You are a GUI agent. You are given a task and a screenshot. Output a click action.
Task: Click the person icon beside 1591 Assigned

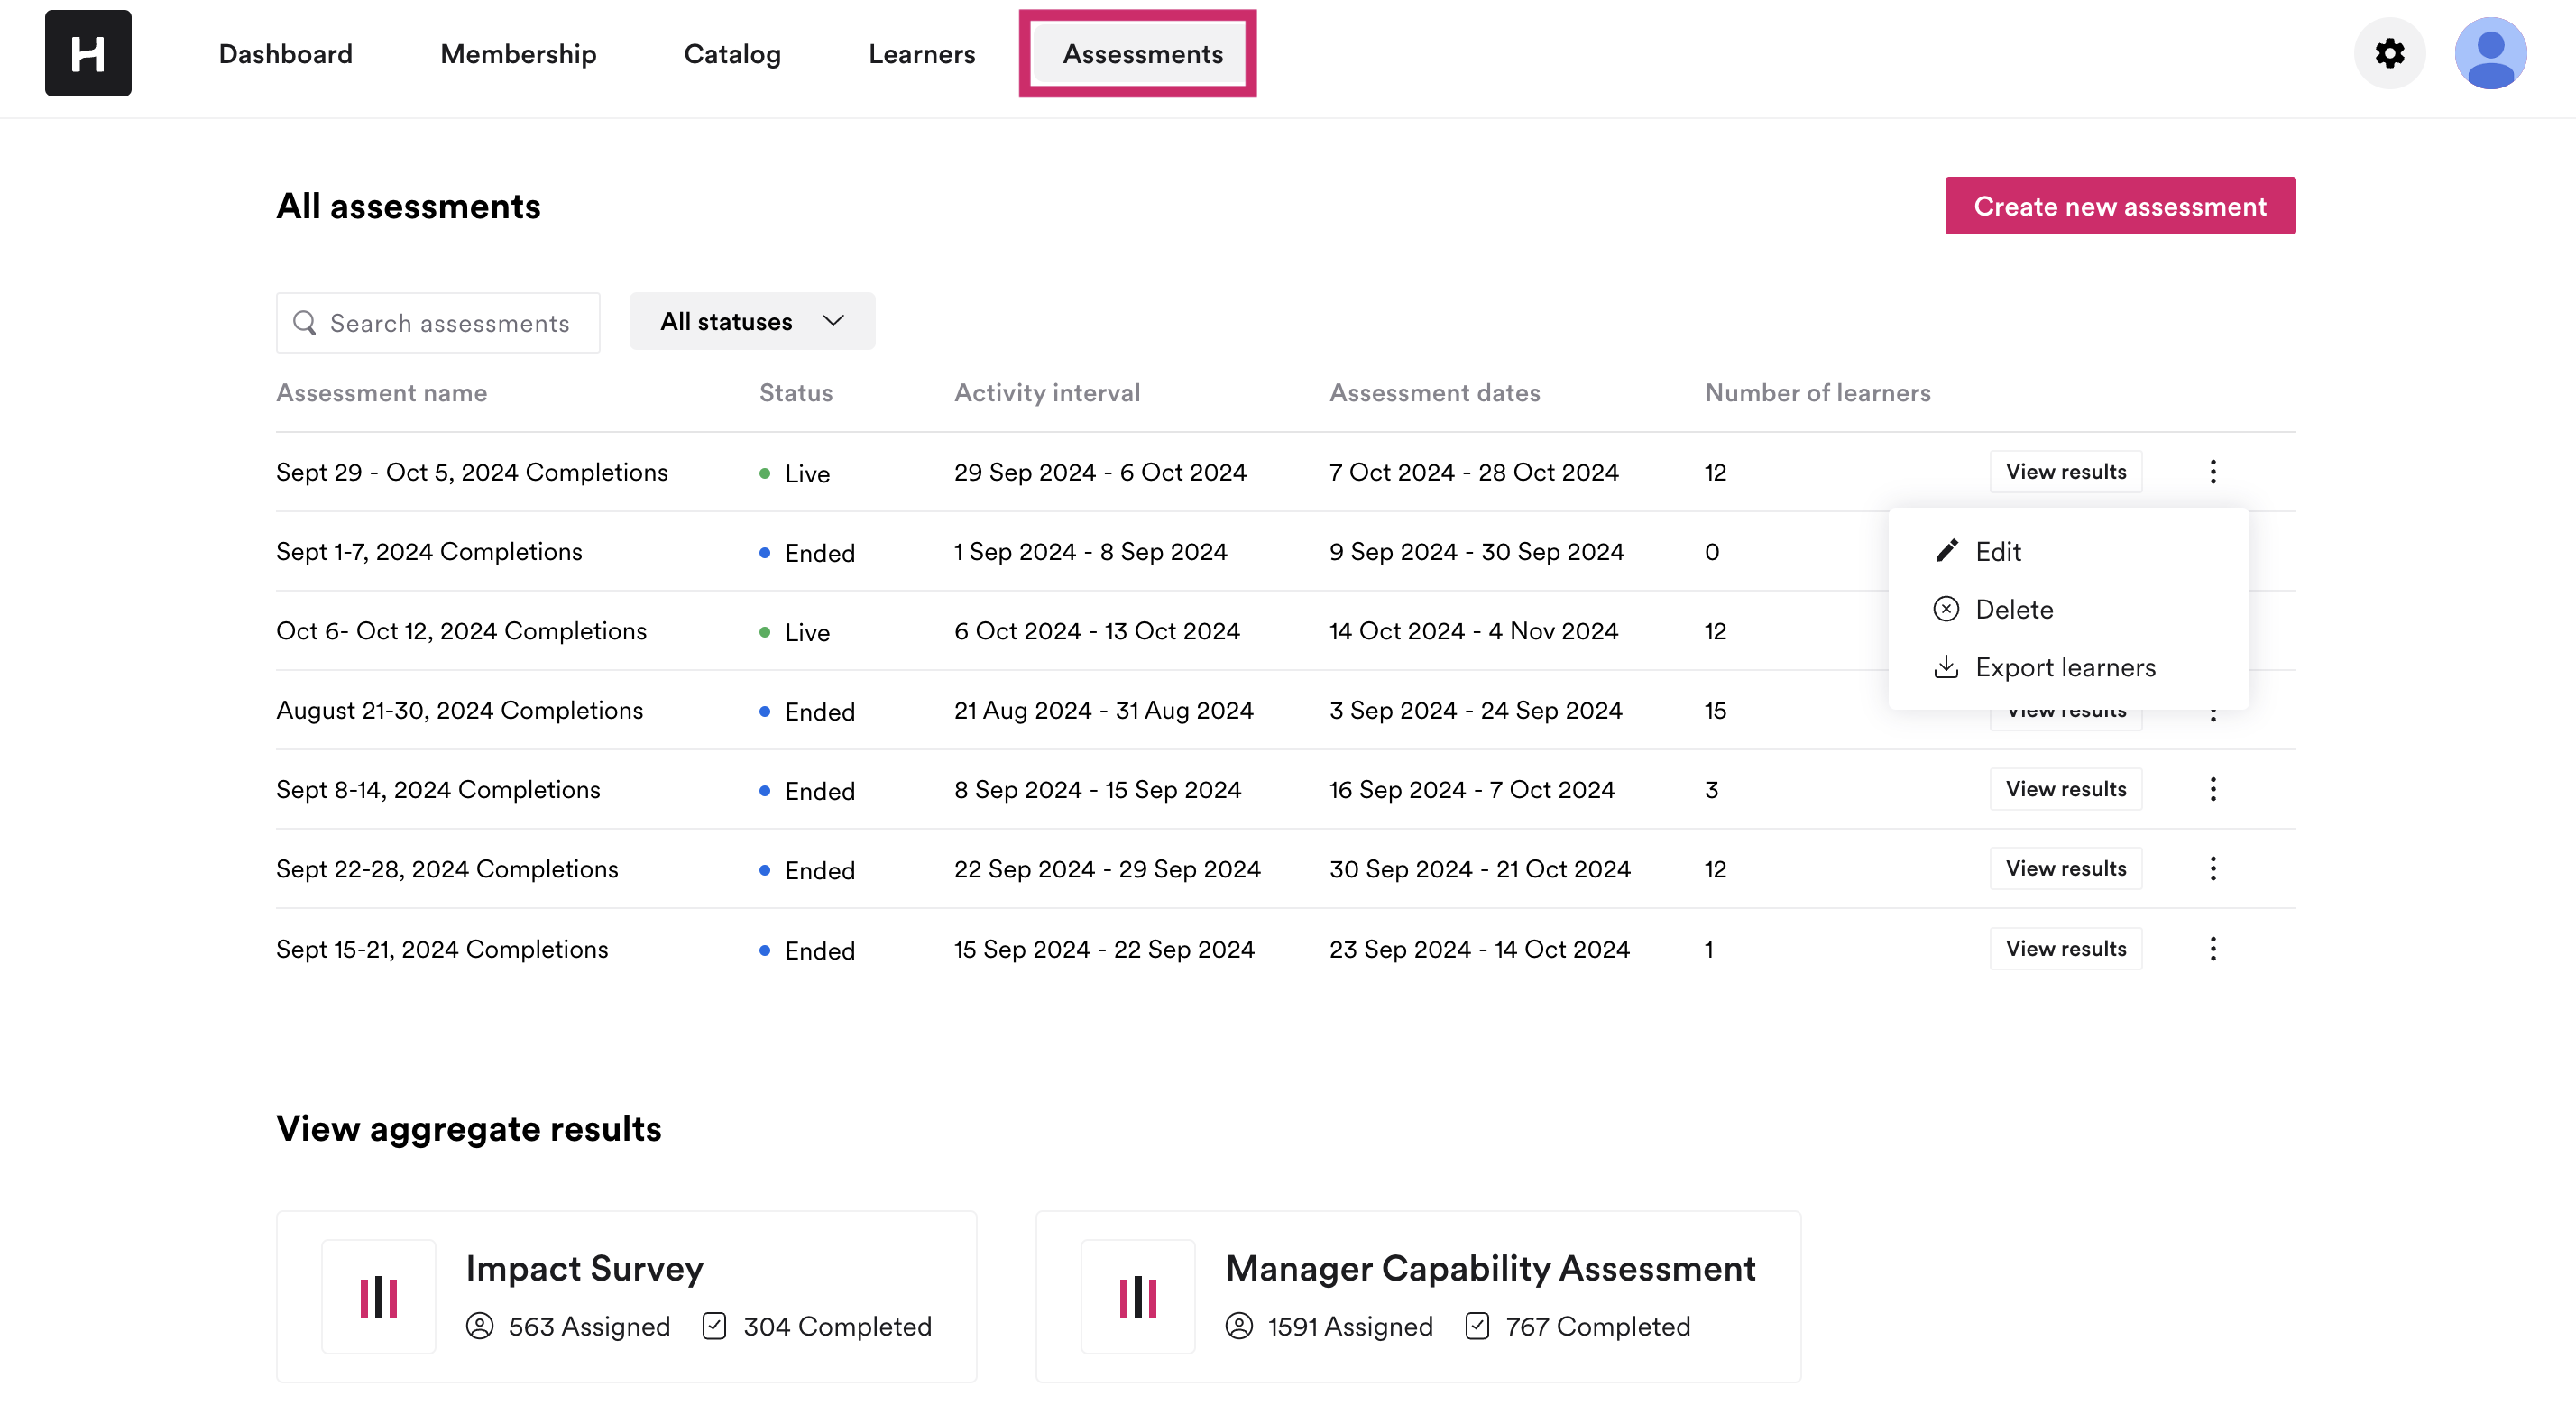1239,1326
